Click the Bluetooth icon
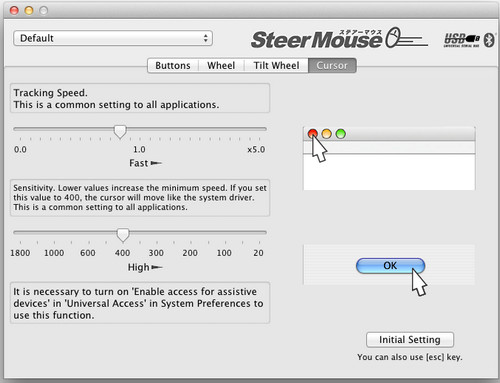The width and height of the screenshot is (500, 383). pyautogui.click(x=489, y=40)
